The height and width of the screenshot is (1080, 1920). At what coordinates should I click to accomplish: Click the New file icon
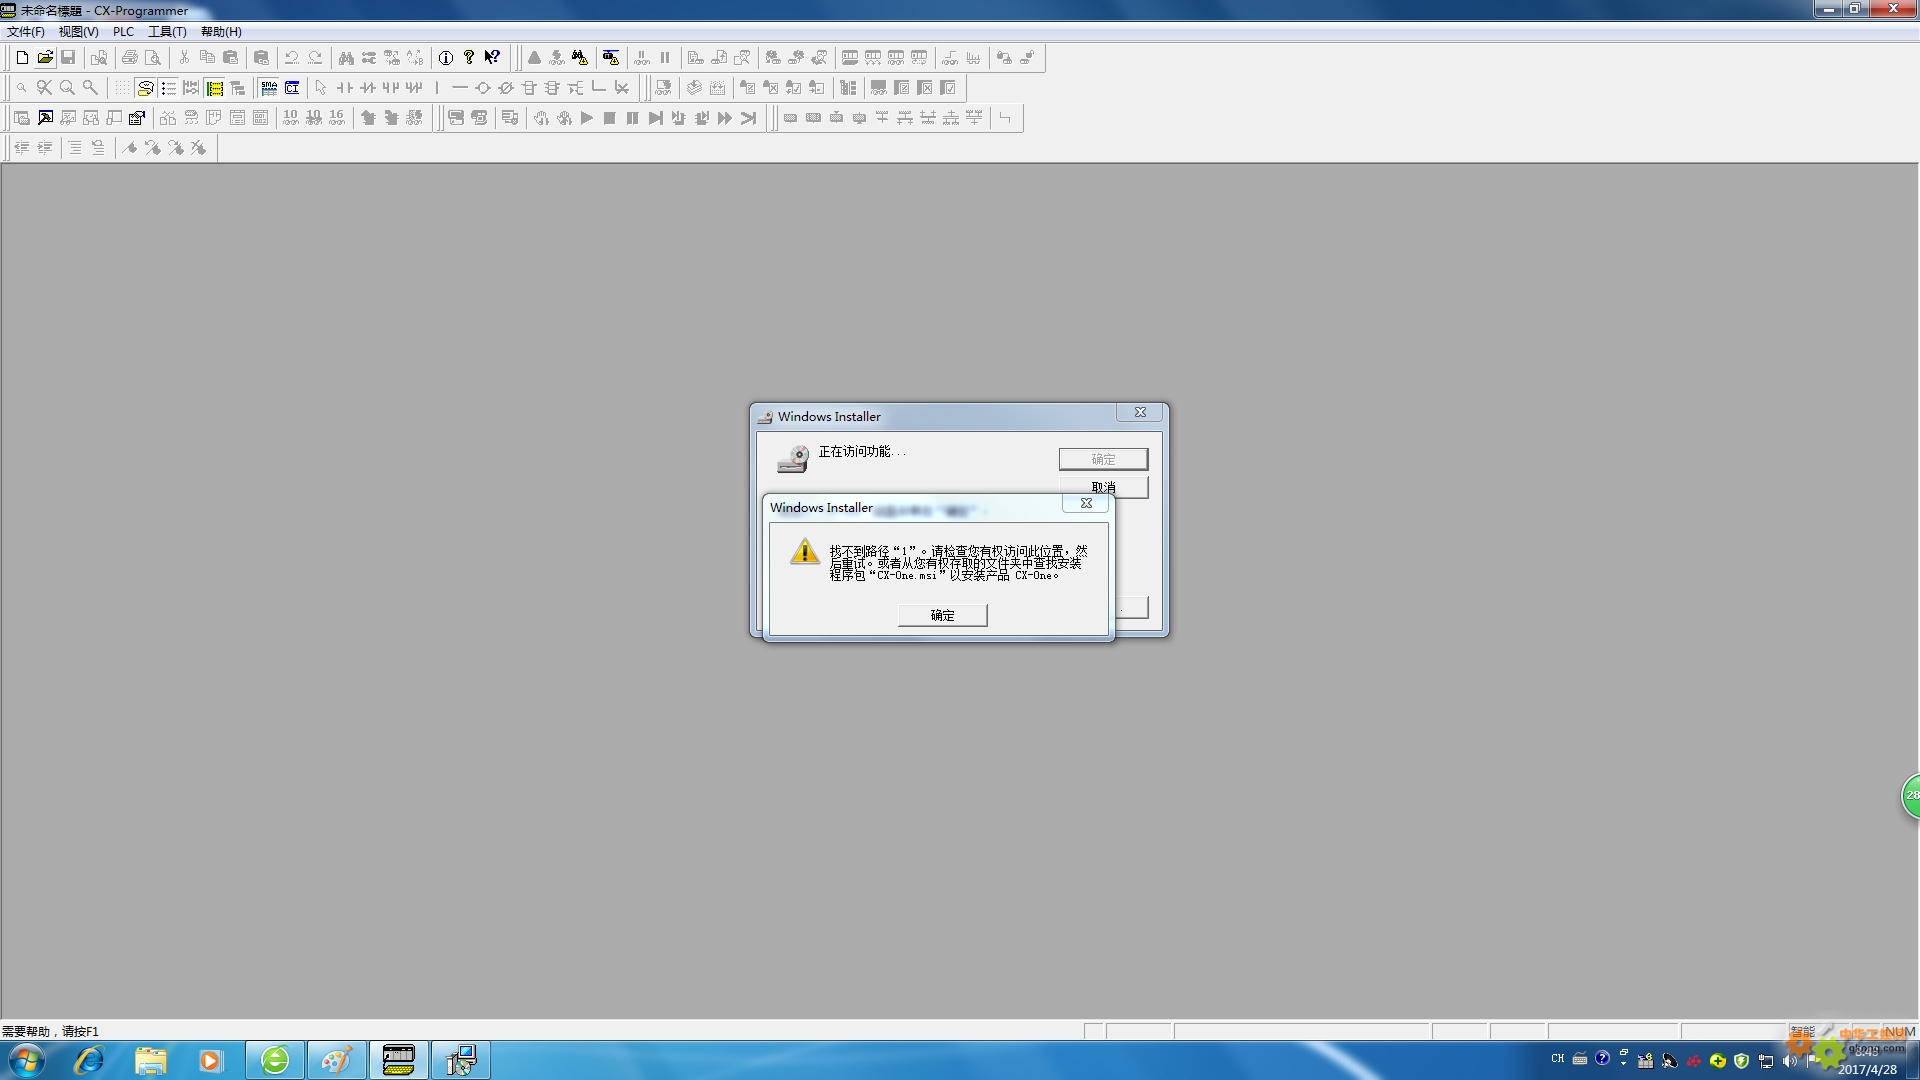[22, 58]
